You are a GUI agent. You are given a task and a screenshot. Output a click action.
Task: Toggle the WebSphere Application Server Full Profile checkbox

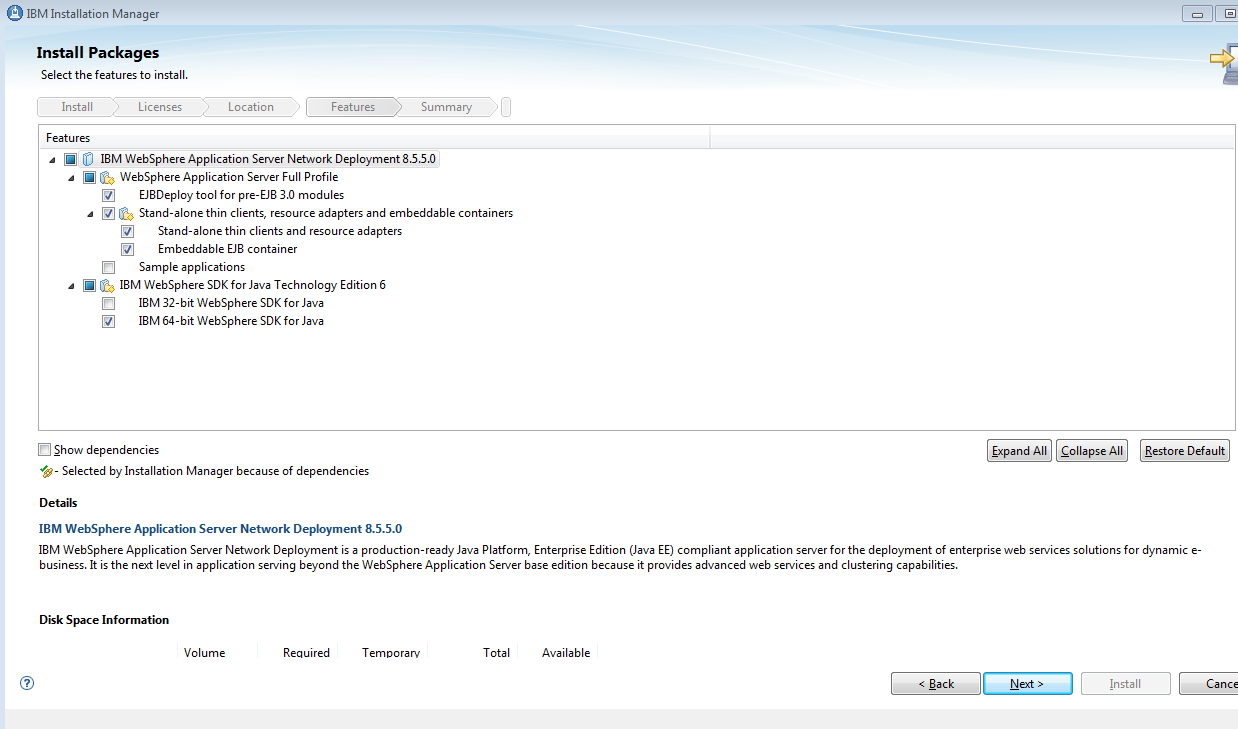(x=89, y=177)
